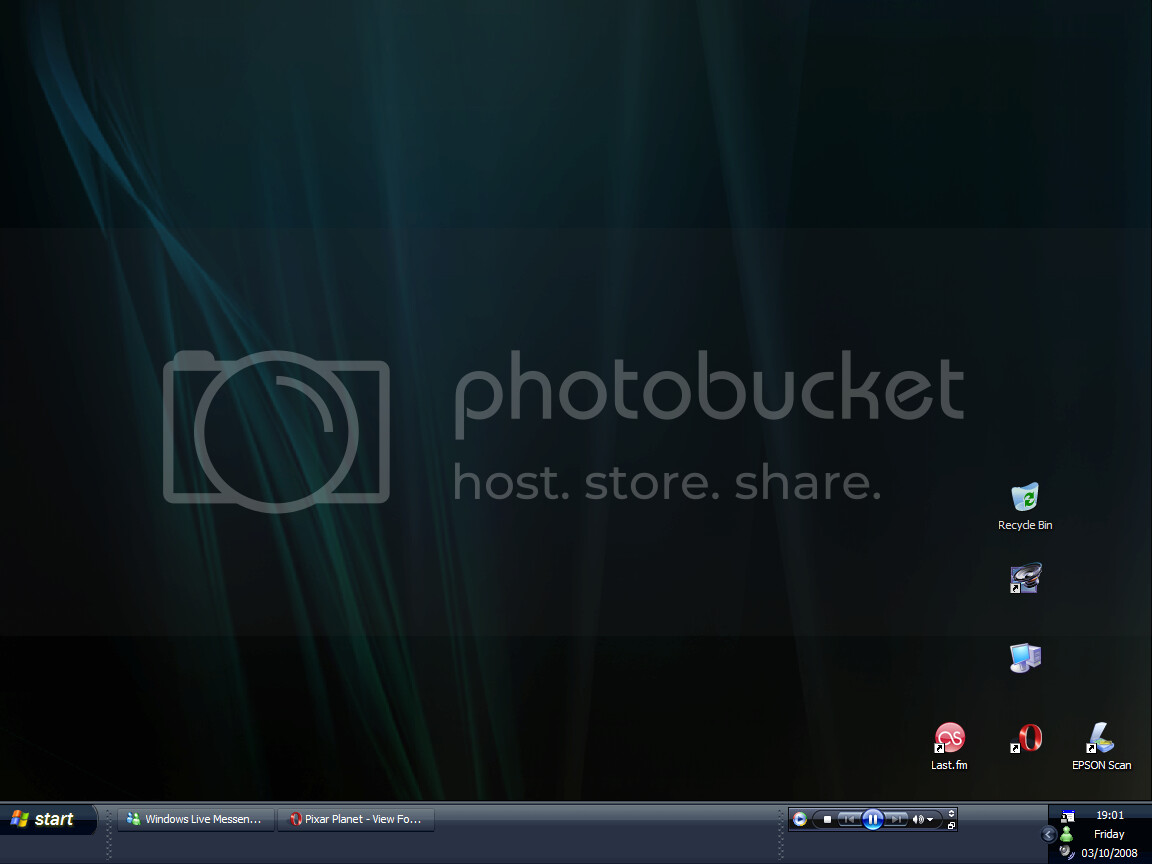This screenshot has height=864, width=1152.
Task: Open the speaker shortcut on the desktop
Action: pos(1025,579)
